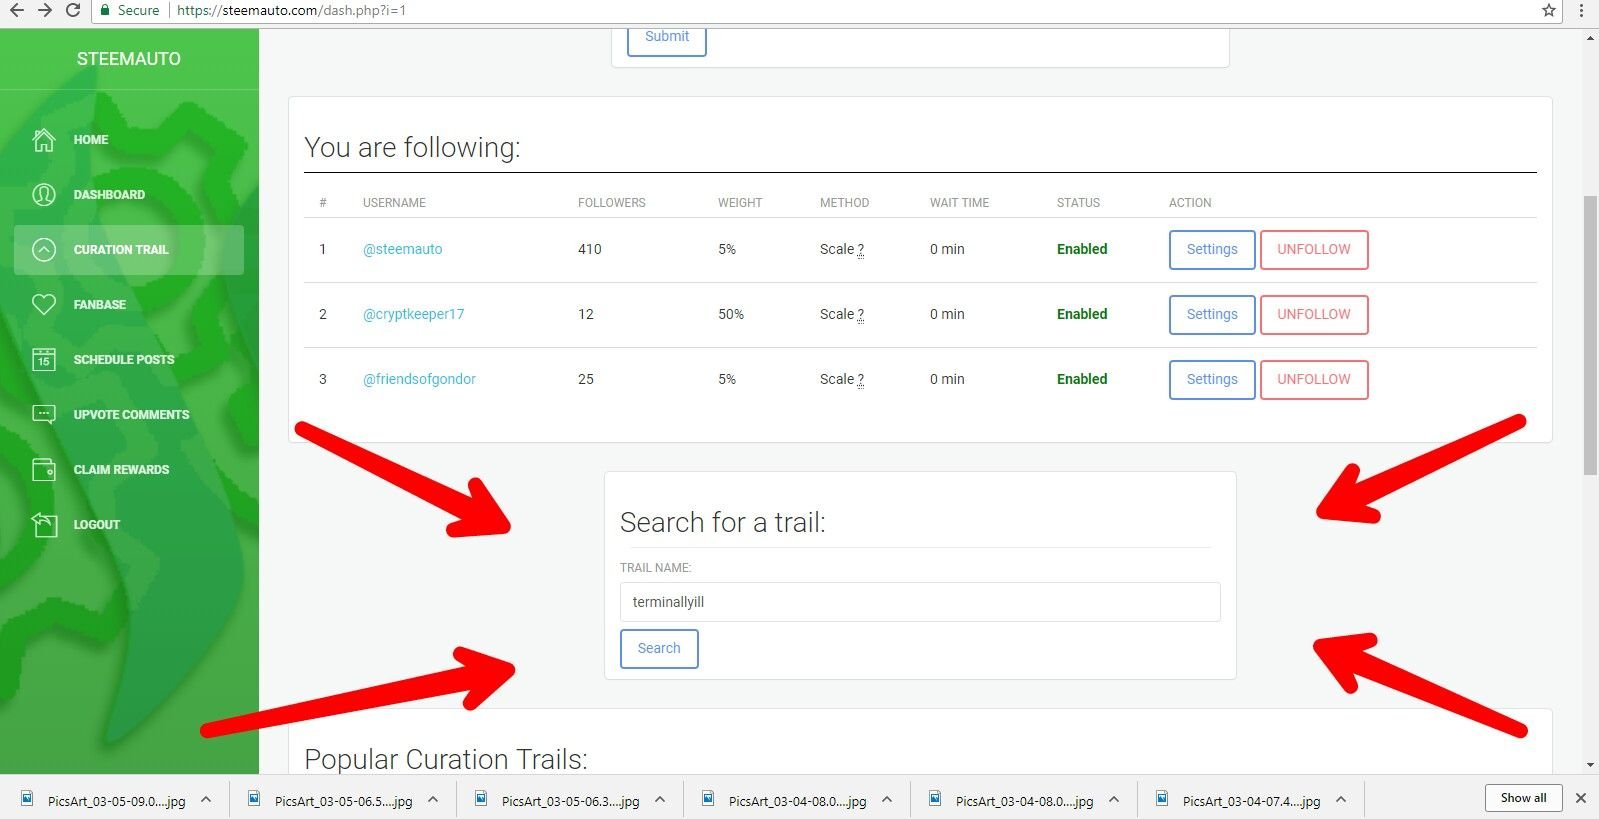Go forward with browser forward arrow
1599x819 pixels.
tap(45, 10)
